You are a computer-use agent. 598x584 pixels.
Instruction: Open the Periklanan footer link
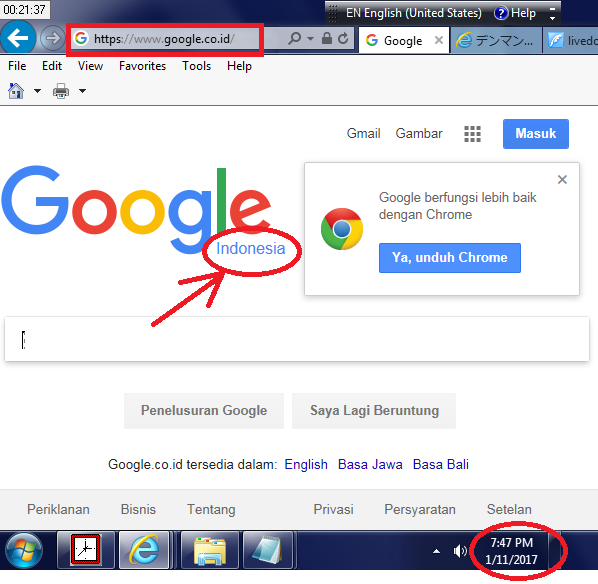click(x=58, y=509)
